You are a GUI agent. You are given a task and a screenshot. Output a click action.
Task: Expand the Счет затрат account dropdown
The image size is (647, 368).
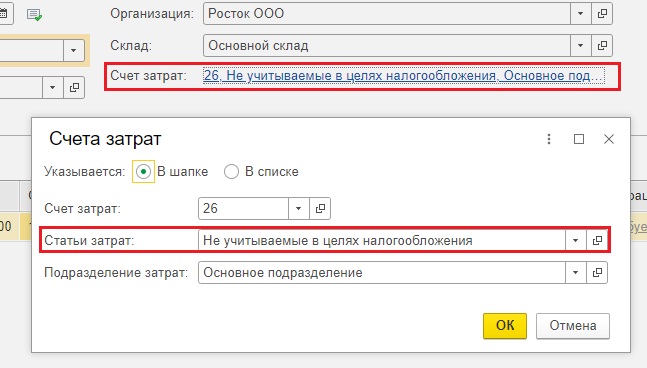tap(299, 208)
